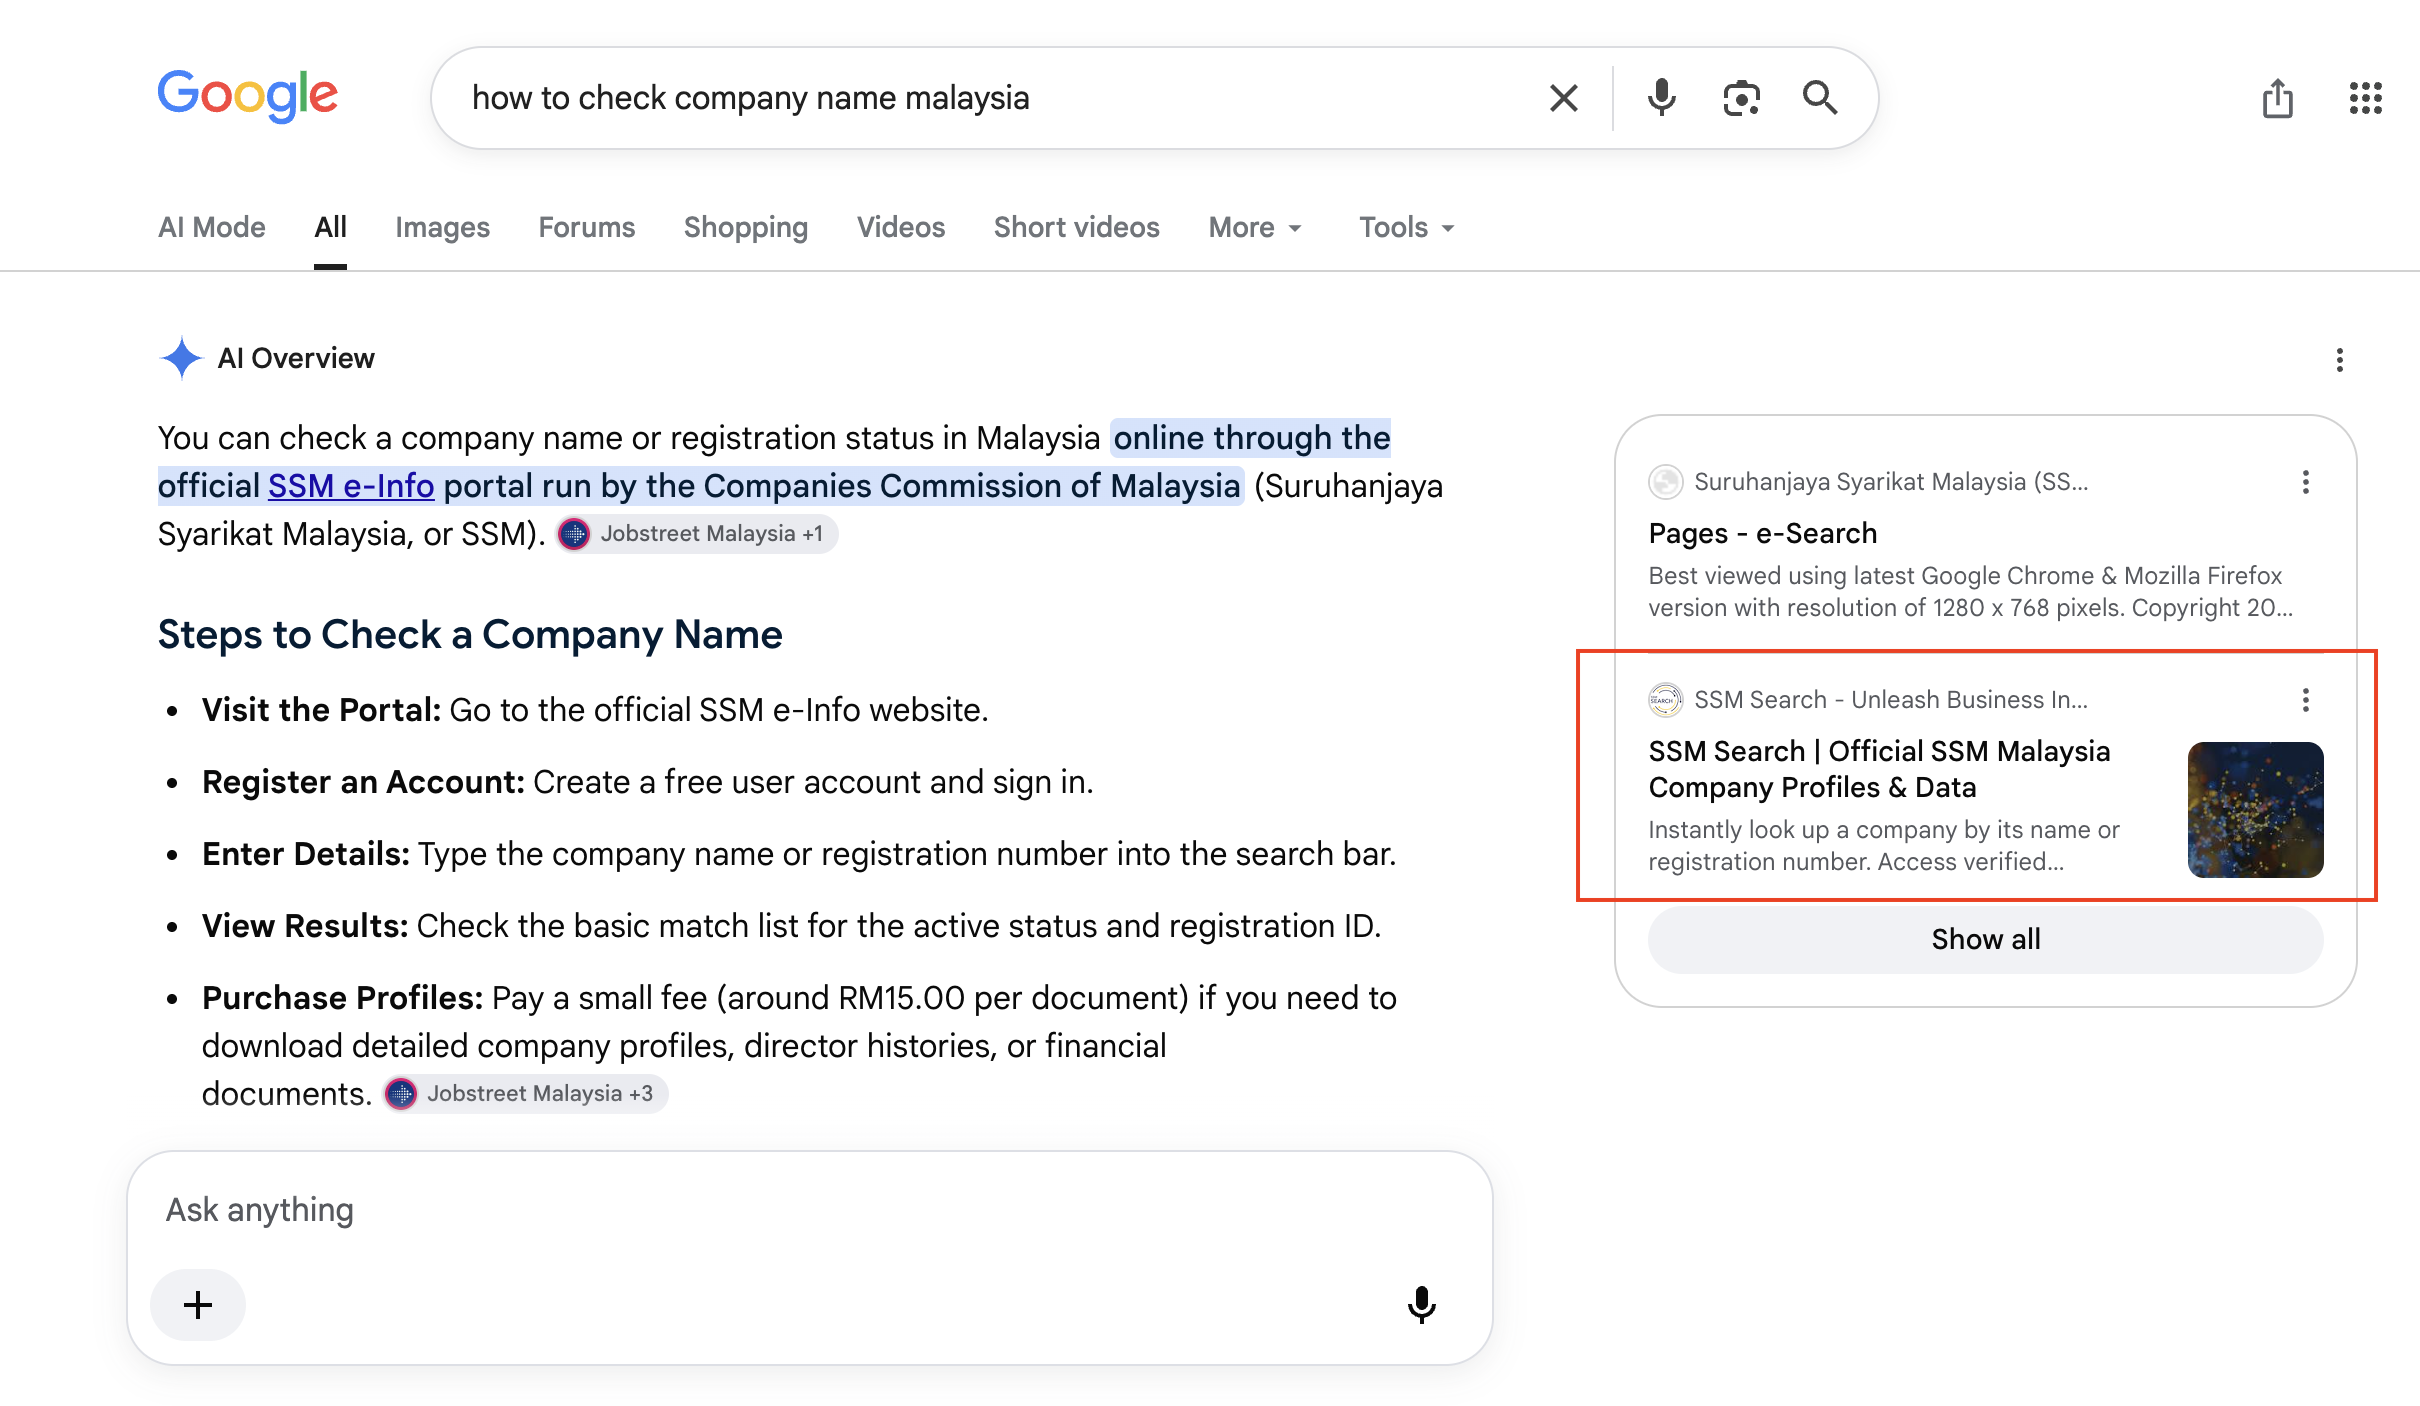Switch to AI Mode tab
This screenshot has height=1406, width=2420.
pos(212,227)
